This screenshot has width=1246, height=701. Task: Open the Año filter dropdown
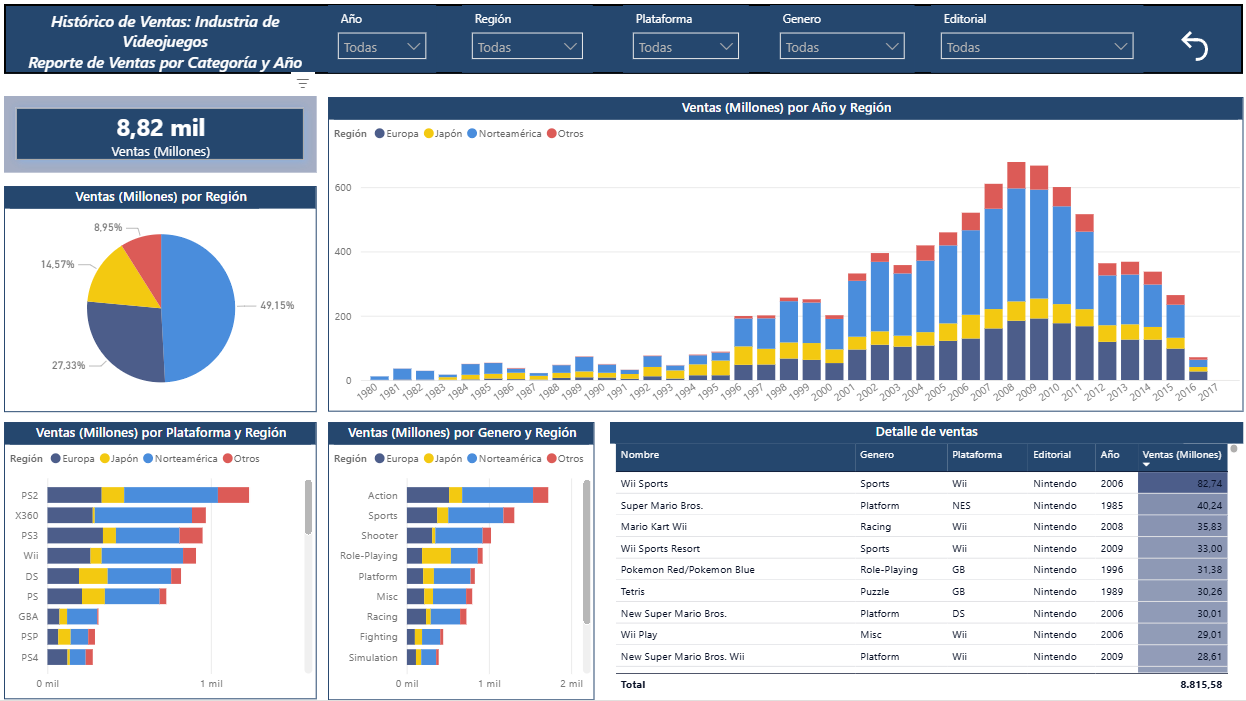pyautogui.click(x=382, y=46)
